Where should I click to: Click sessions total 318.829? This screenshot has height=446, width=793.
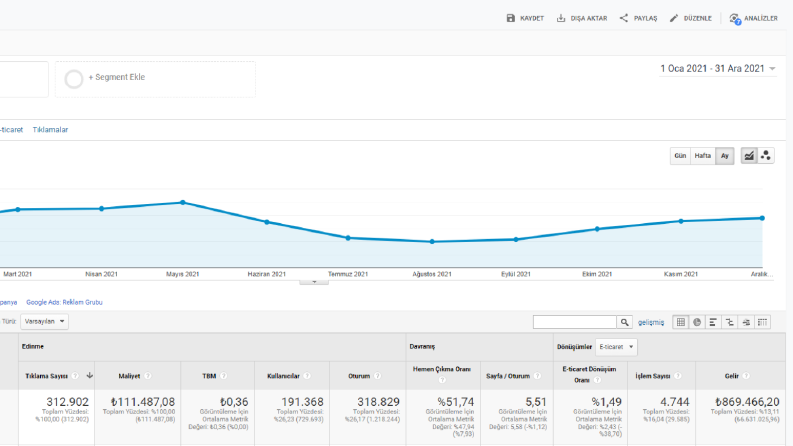point(378,402)
